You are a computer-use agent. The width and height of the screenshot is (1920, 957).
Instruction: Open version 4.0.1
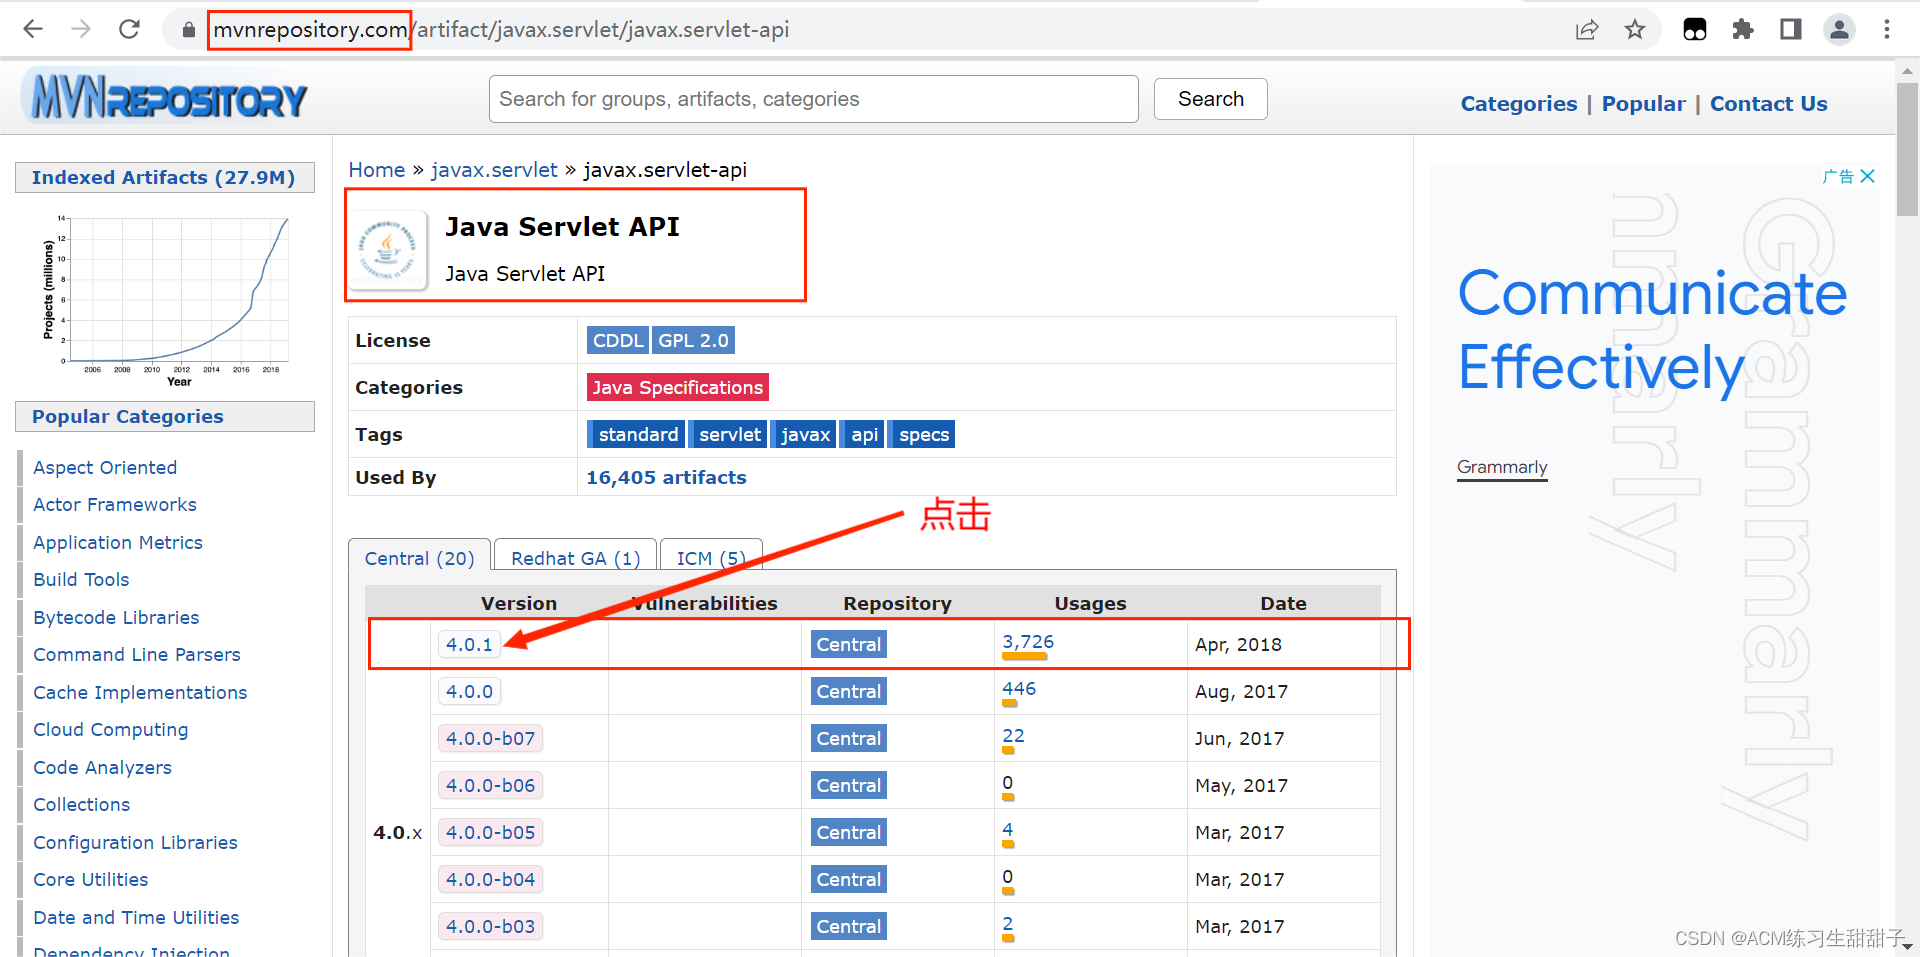coord(469,644)
